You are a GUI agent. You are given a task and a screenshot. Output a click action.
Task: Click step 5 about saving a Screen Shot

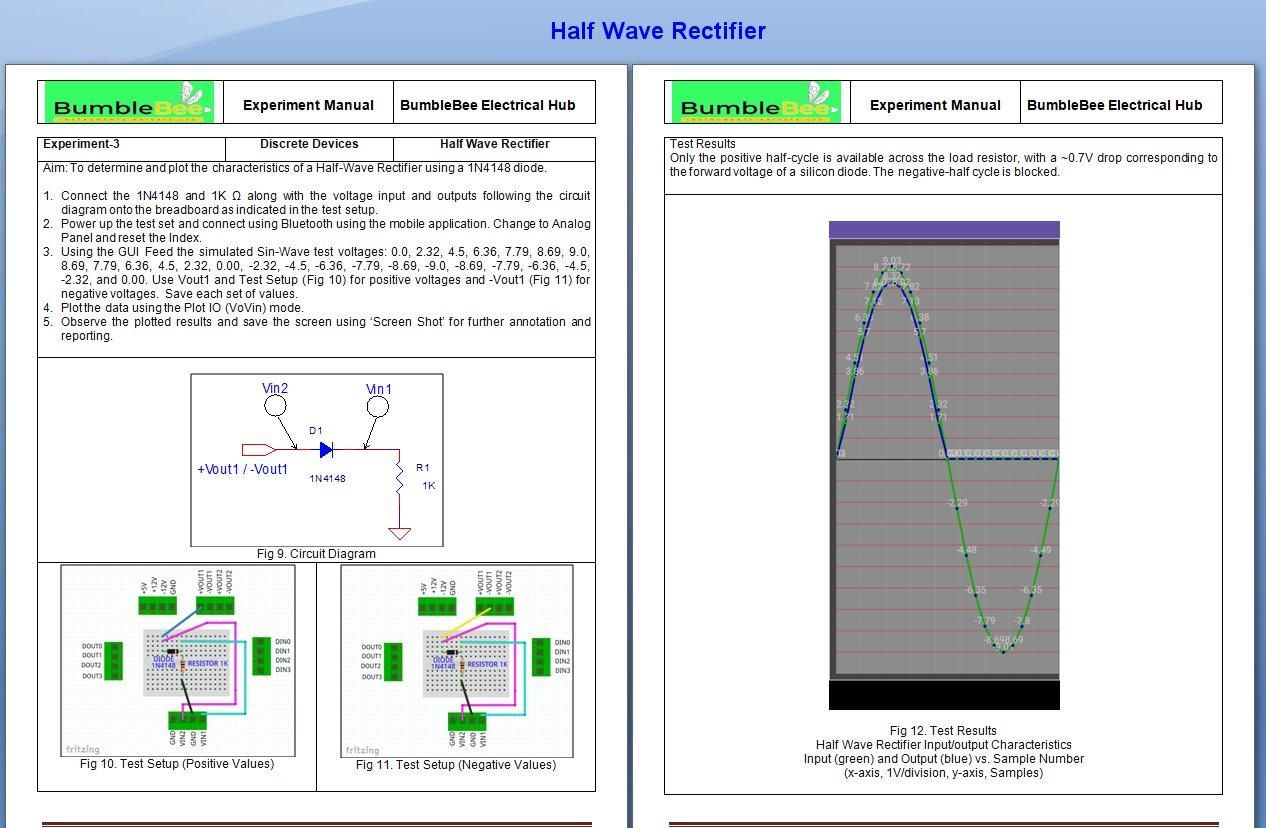317,329
